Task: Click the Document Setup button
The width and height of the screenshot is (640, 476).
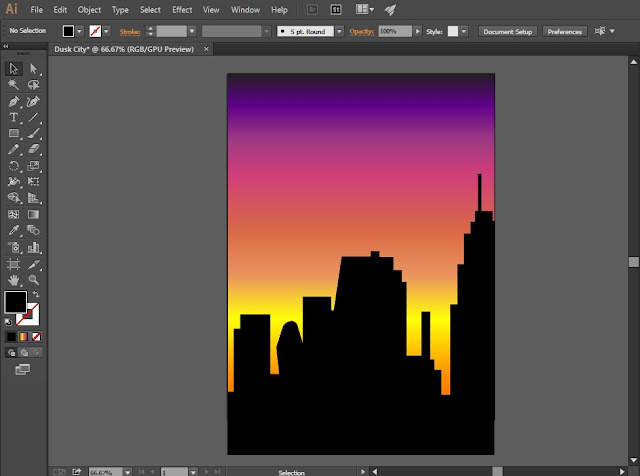Action: tap(509, 32)
